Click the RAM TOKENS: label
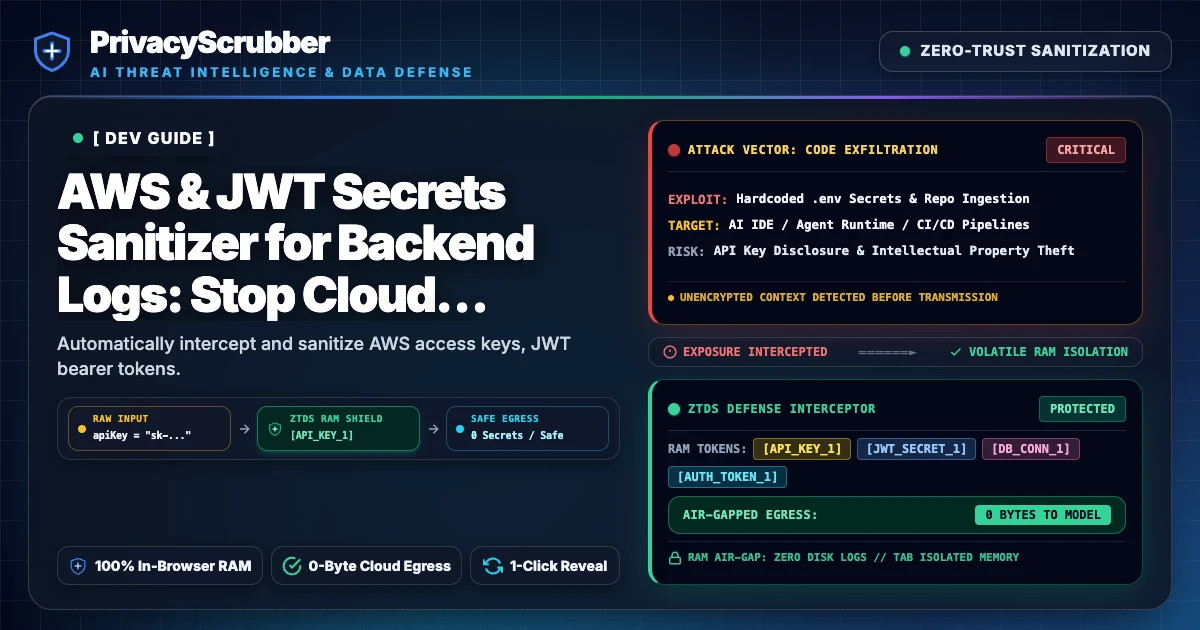 [x=706, y=449]
